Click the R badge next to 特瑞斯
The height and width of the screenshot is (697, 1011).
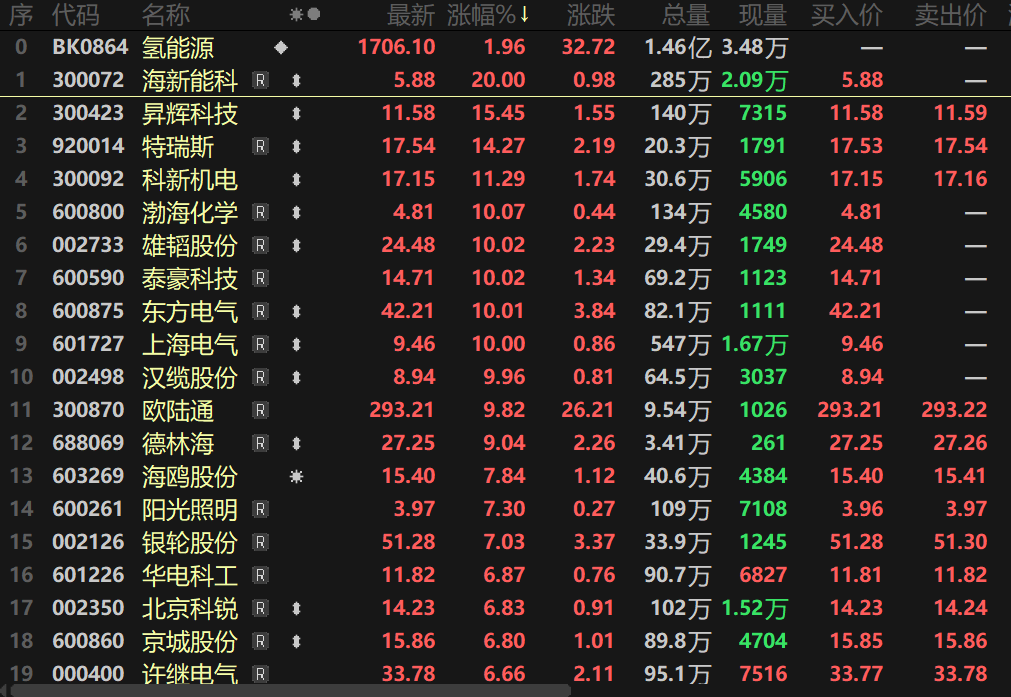point(260,146)
